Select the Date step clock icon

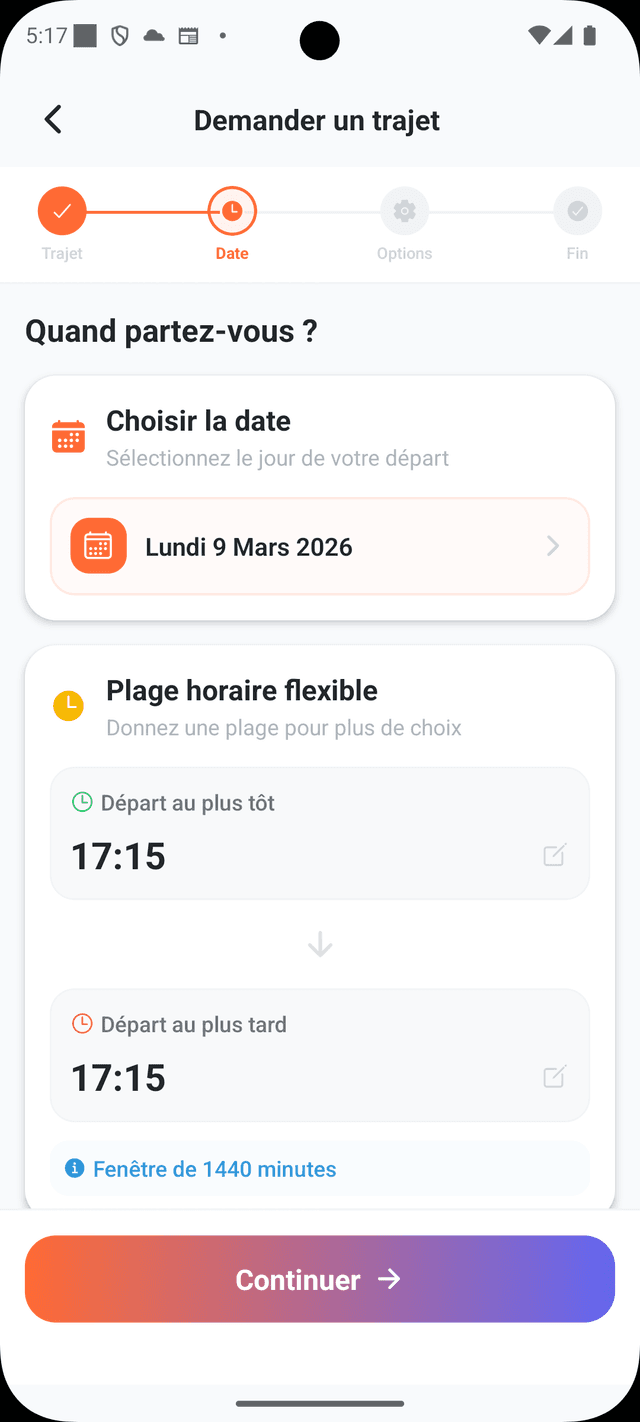click(231, 210)
